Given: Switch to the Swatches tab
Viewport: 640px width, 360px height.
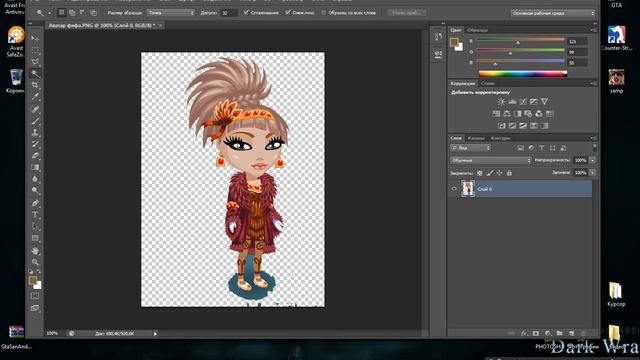Looking at the screenshot, I should point(477,30).
